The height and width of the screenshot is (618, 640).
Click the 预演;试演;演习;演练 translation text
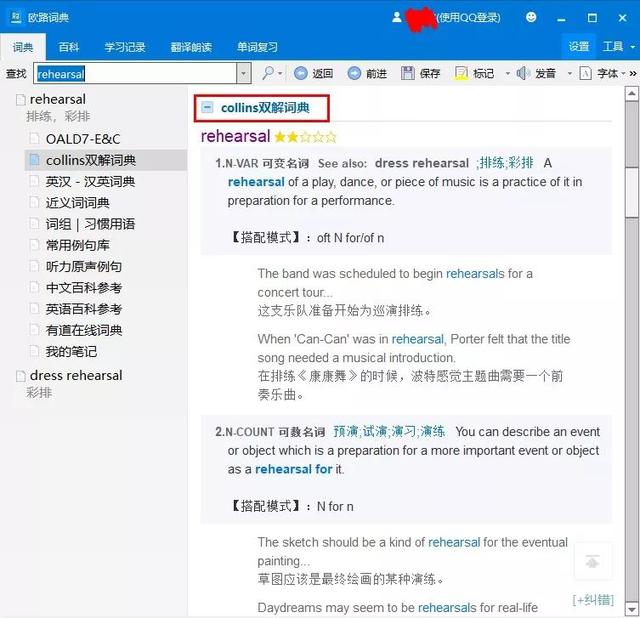click(389, 431)
